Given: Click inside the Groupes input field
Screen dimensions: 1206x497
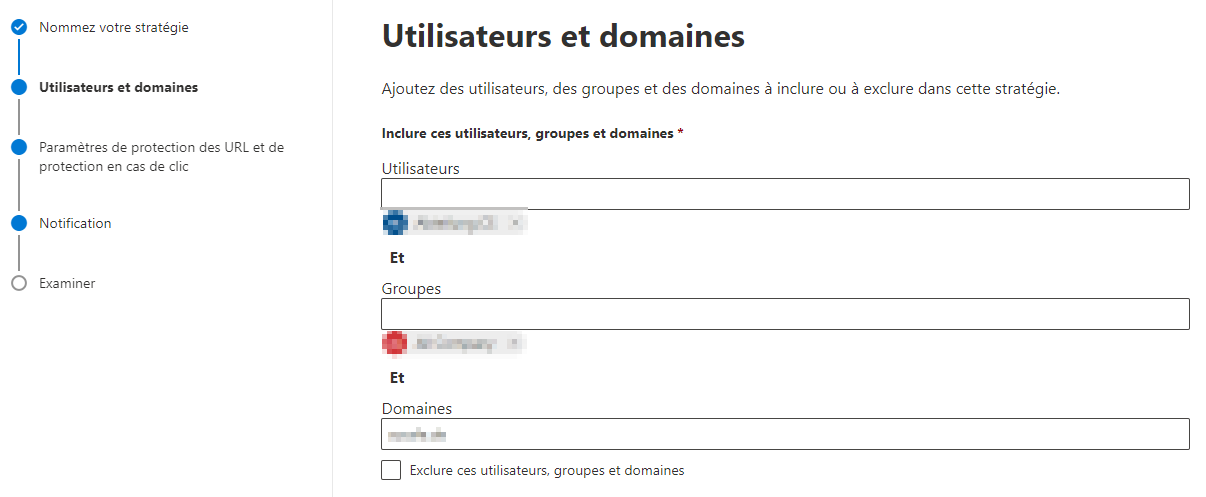Looking at the screenshot, I should 785,314.
